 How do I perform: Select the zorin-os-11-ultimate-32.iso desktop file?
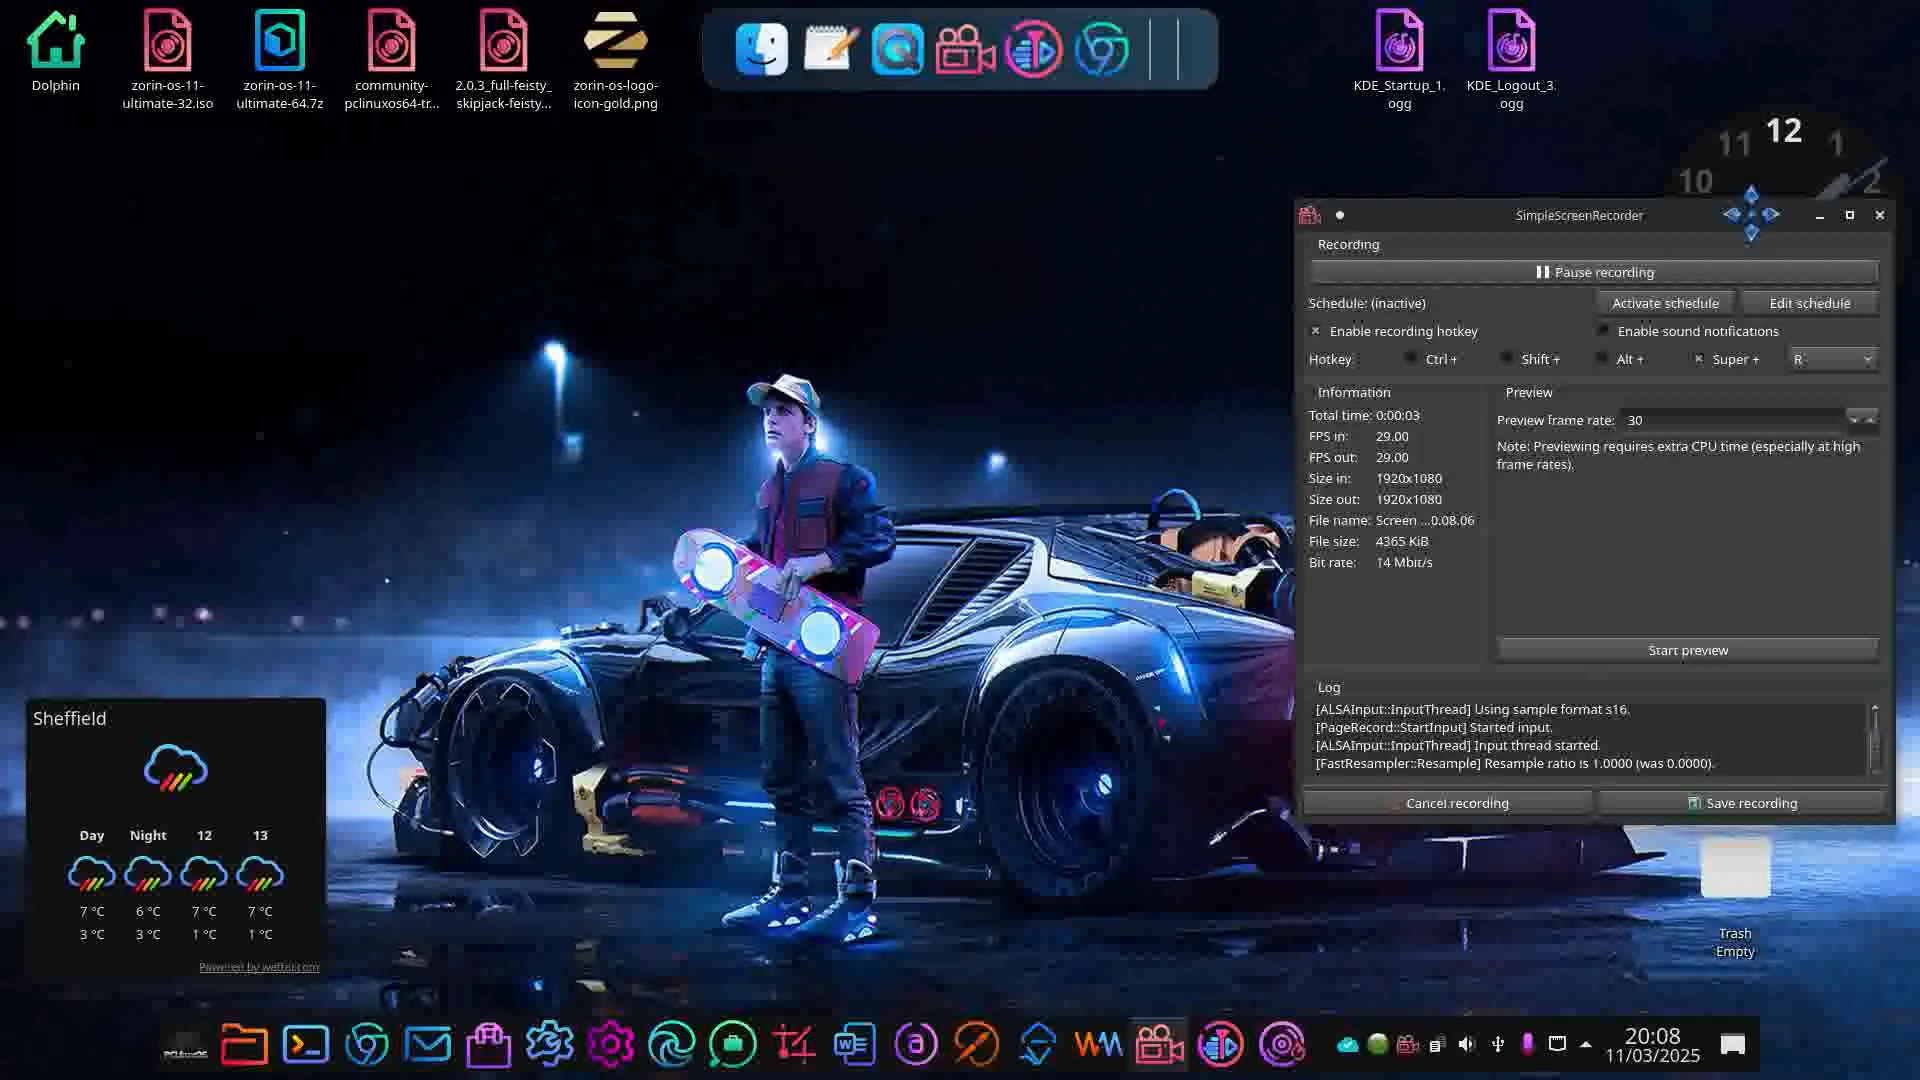pyautogui.click(x=168, y=59)
